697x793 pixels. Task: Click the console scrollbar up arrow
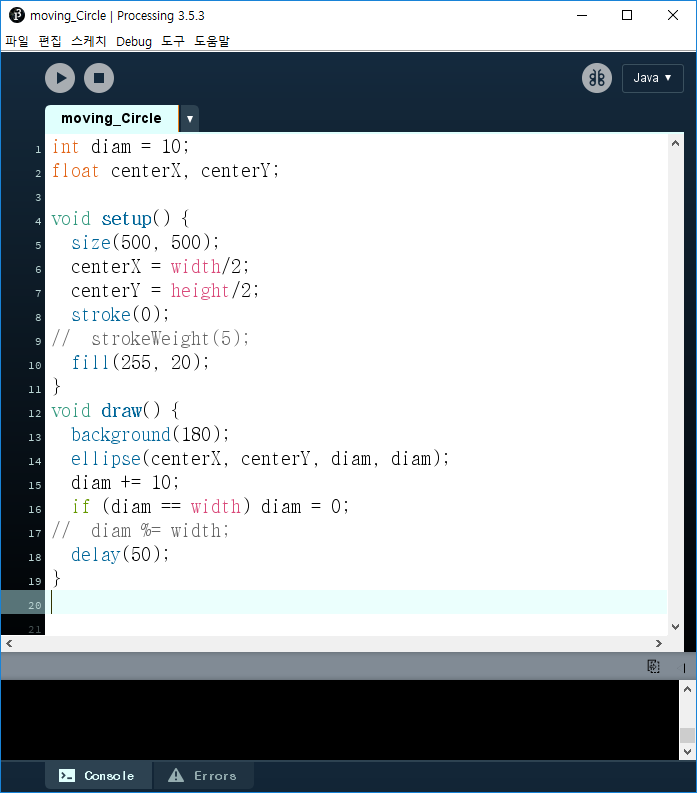(x=687, y=689)
